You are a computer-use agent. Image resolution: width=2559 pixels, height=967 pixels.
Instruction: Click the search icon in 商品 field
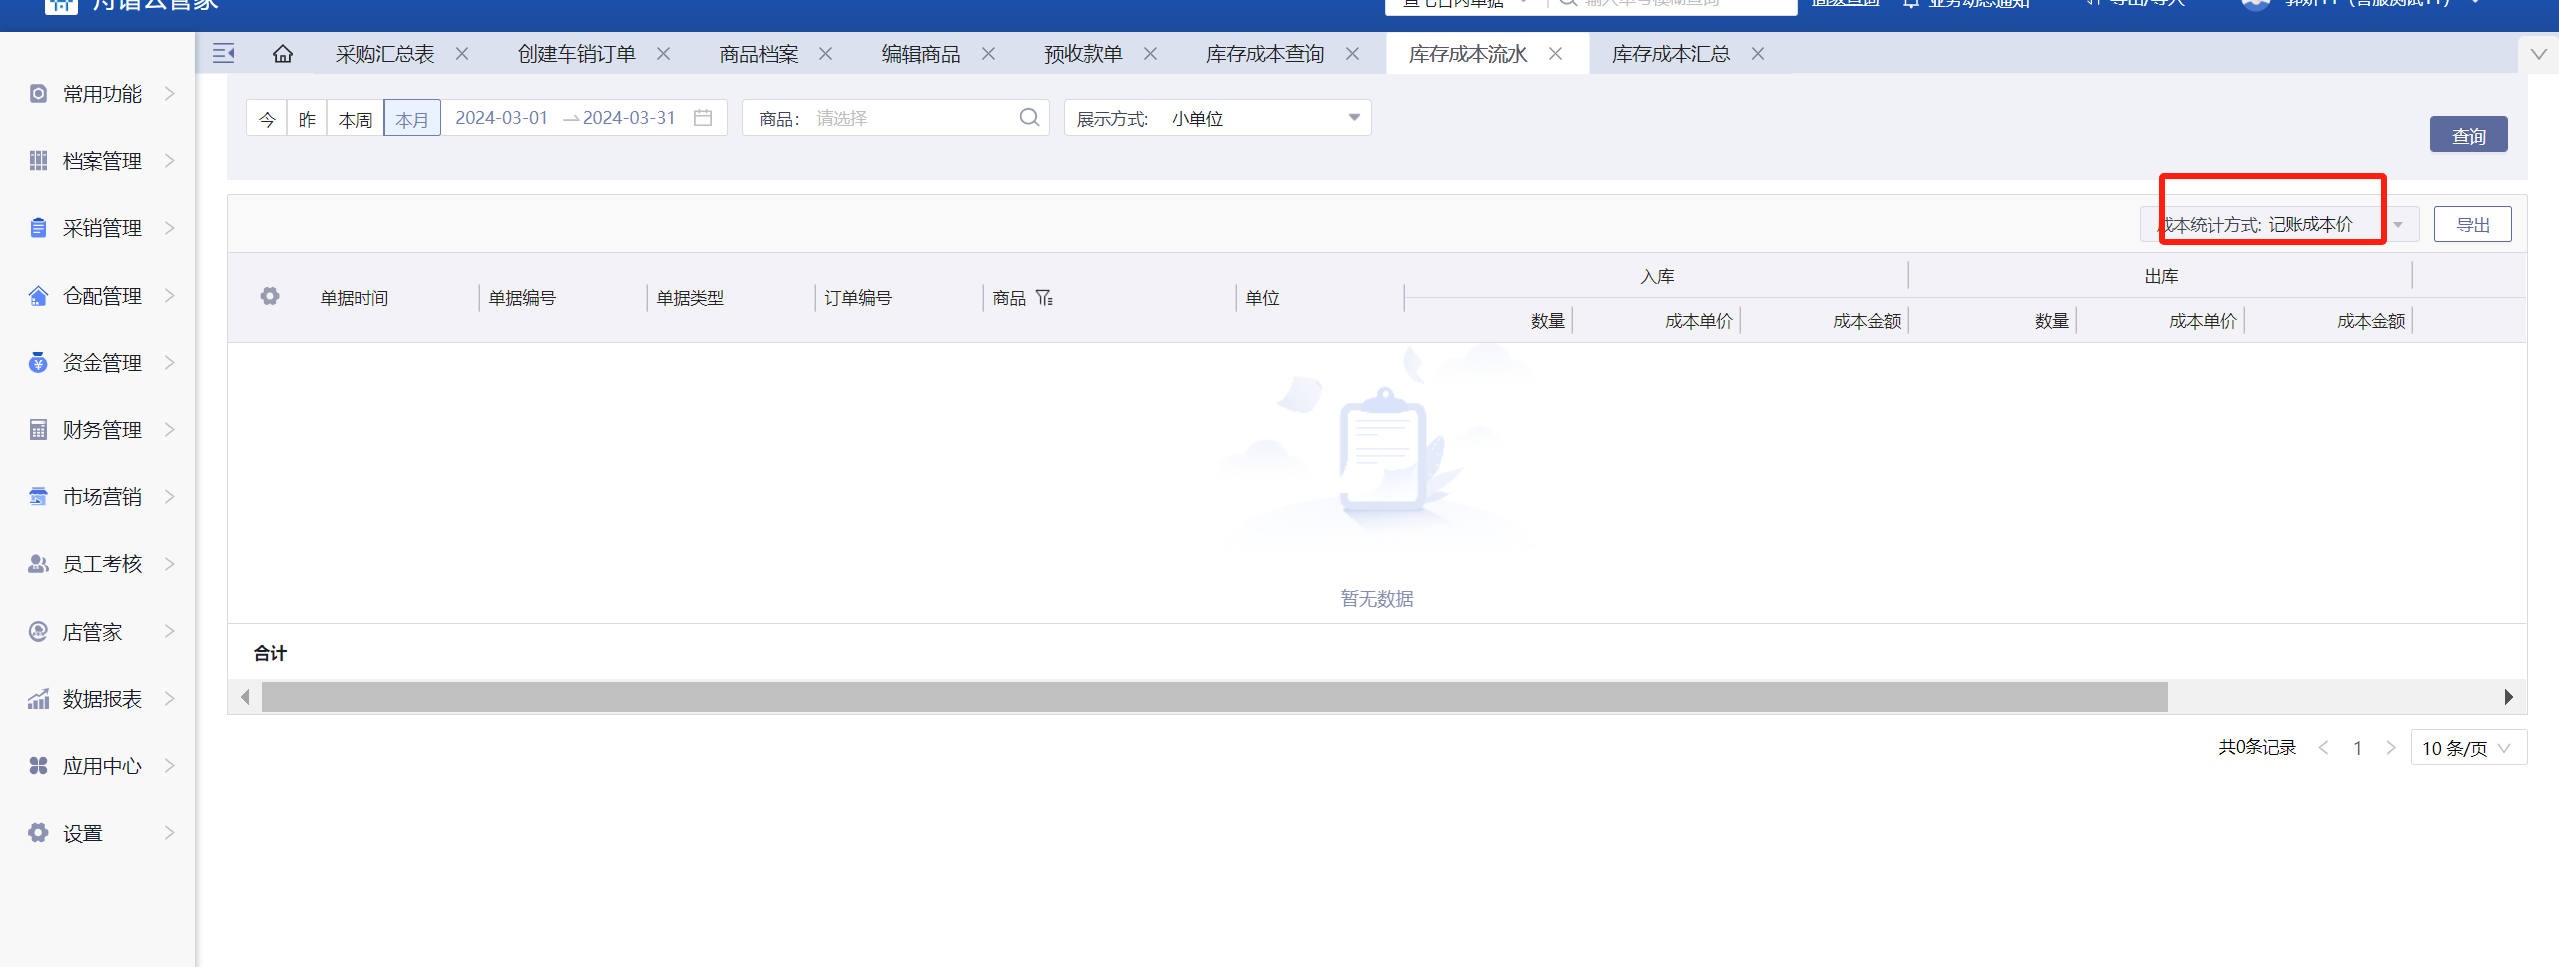1029,118
